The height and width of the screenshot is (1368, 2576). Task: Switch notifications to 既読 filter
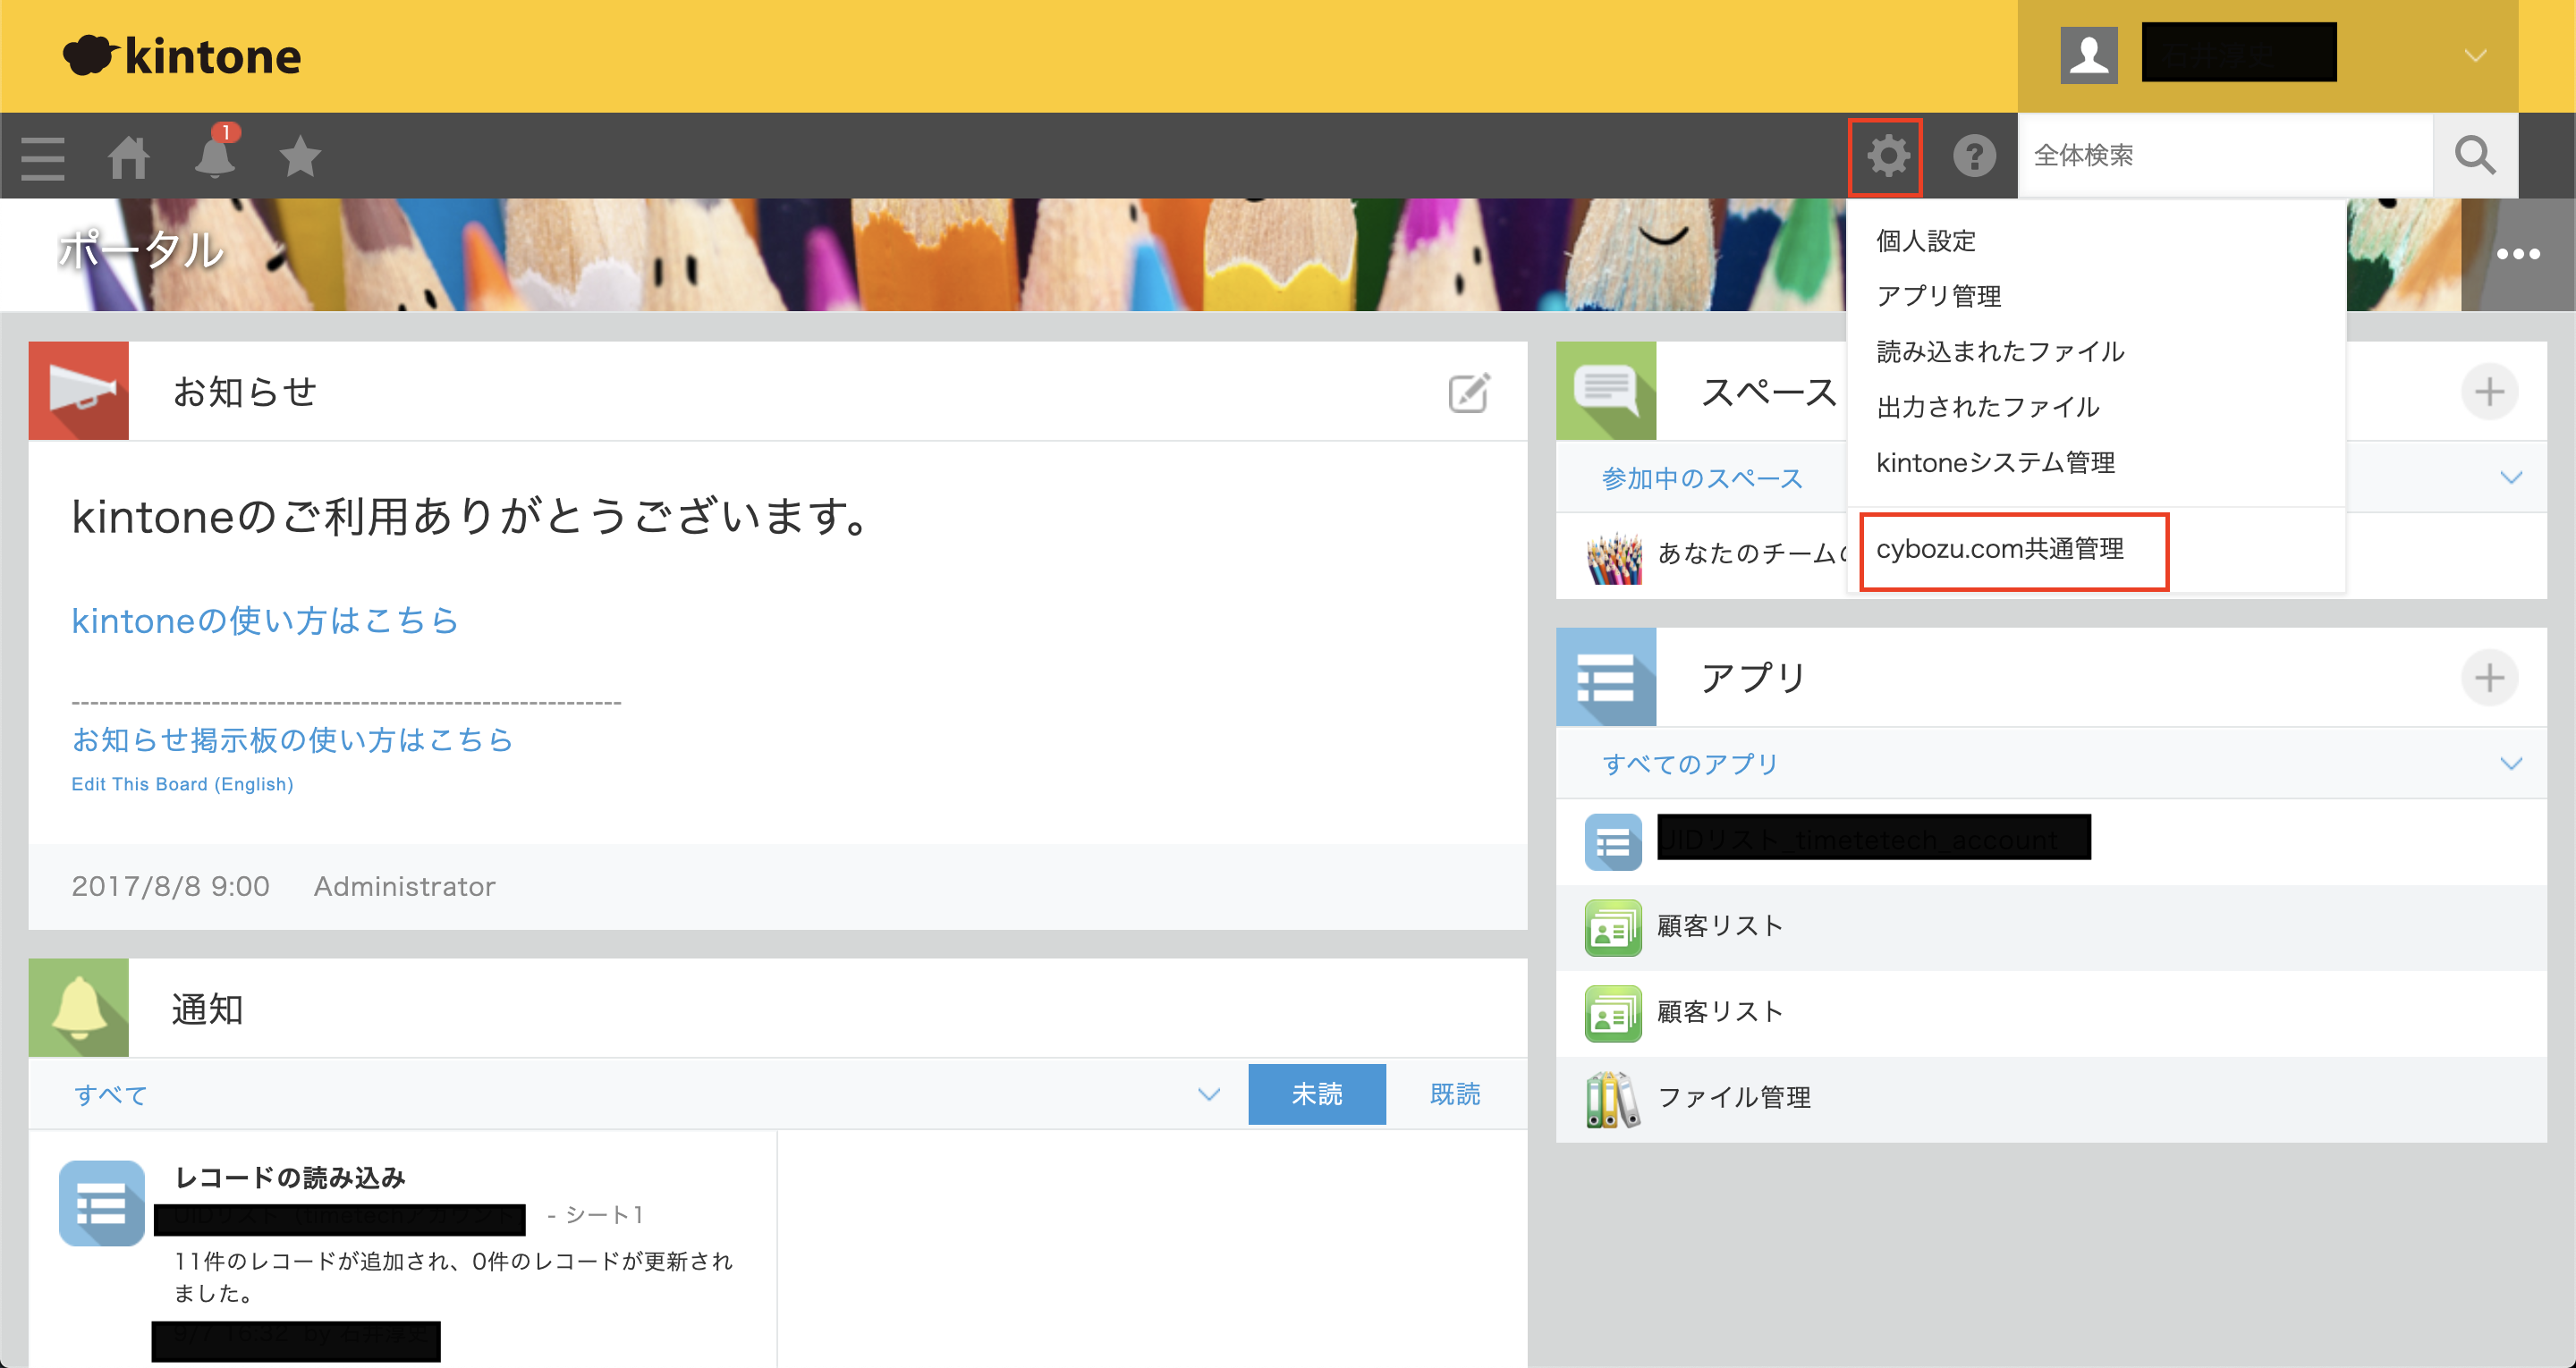coord(1454,1094)
